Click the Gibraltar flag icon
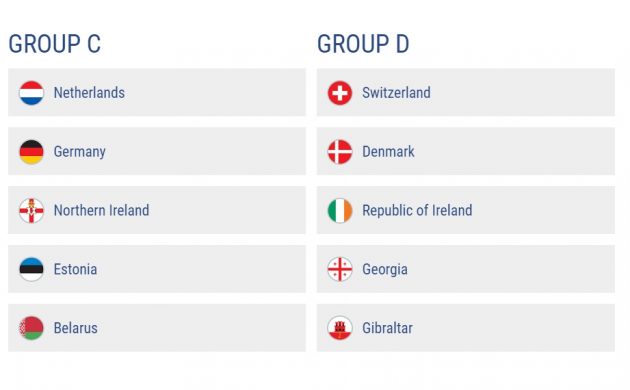Viewport: 630px width, 390px height. pyautogui.click(x=340, y=328)
